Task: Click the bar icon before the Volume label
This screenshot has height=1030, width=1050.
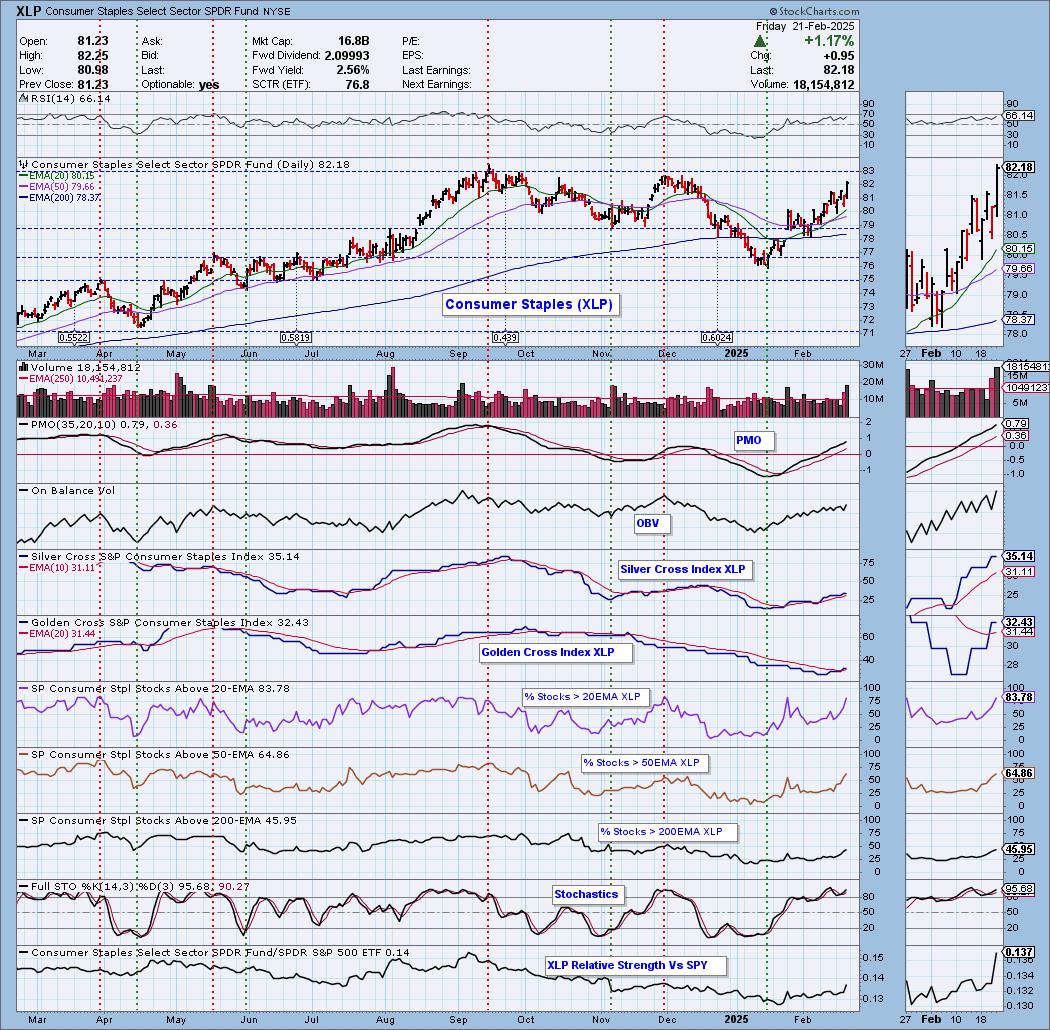Action: pyautogui.click(x=24, y=367)
